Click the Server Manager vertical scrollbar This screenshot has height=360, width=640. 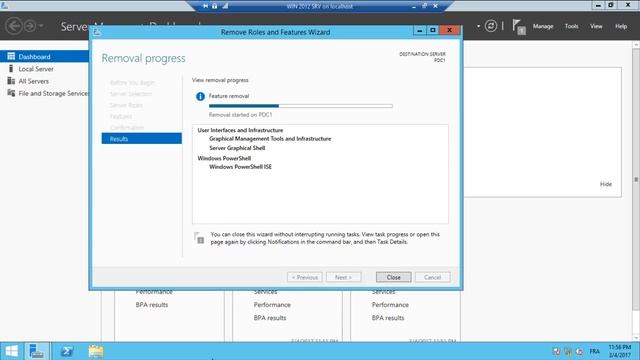636,179
